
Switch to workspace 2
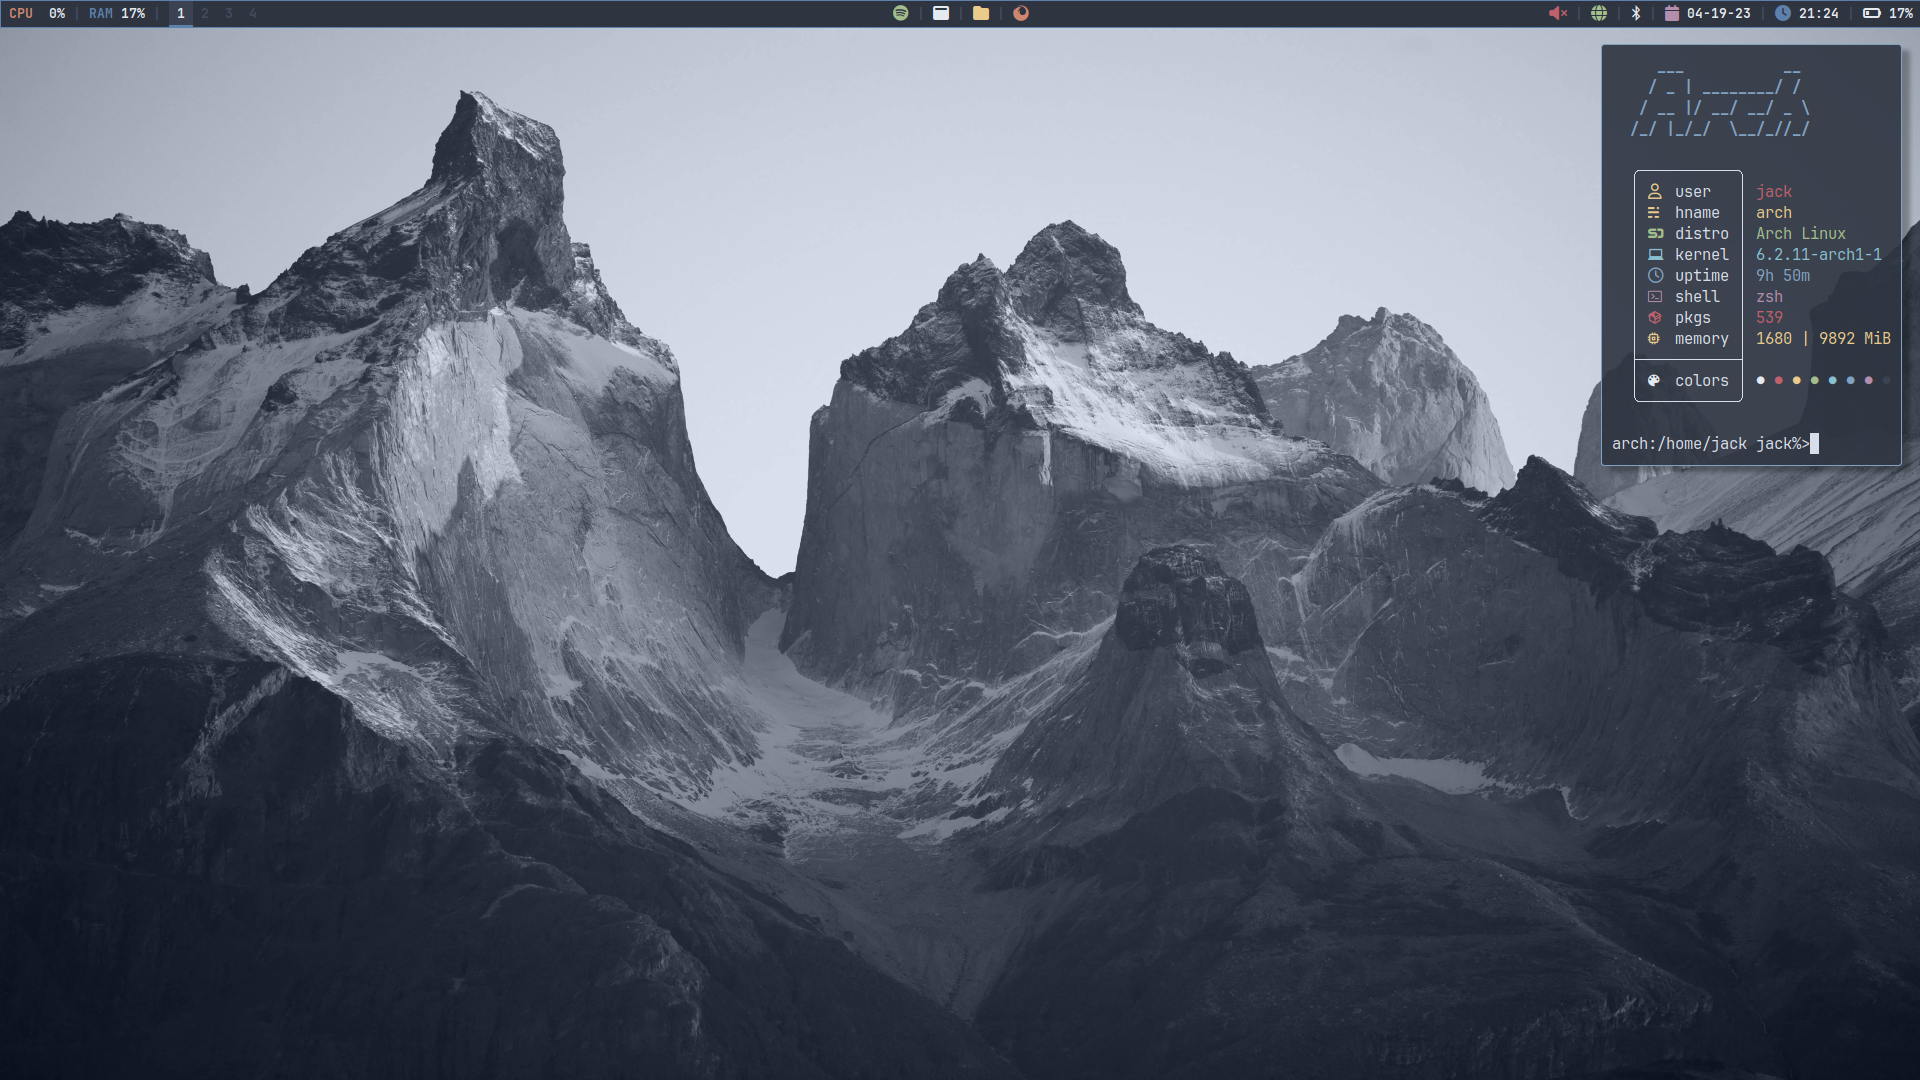[x=204, y=14]
